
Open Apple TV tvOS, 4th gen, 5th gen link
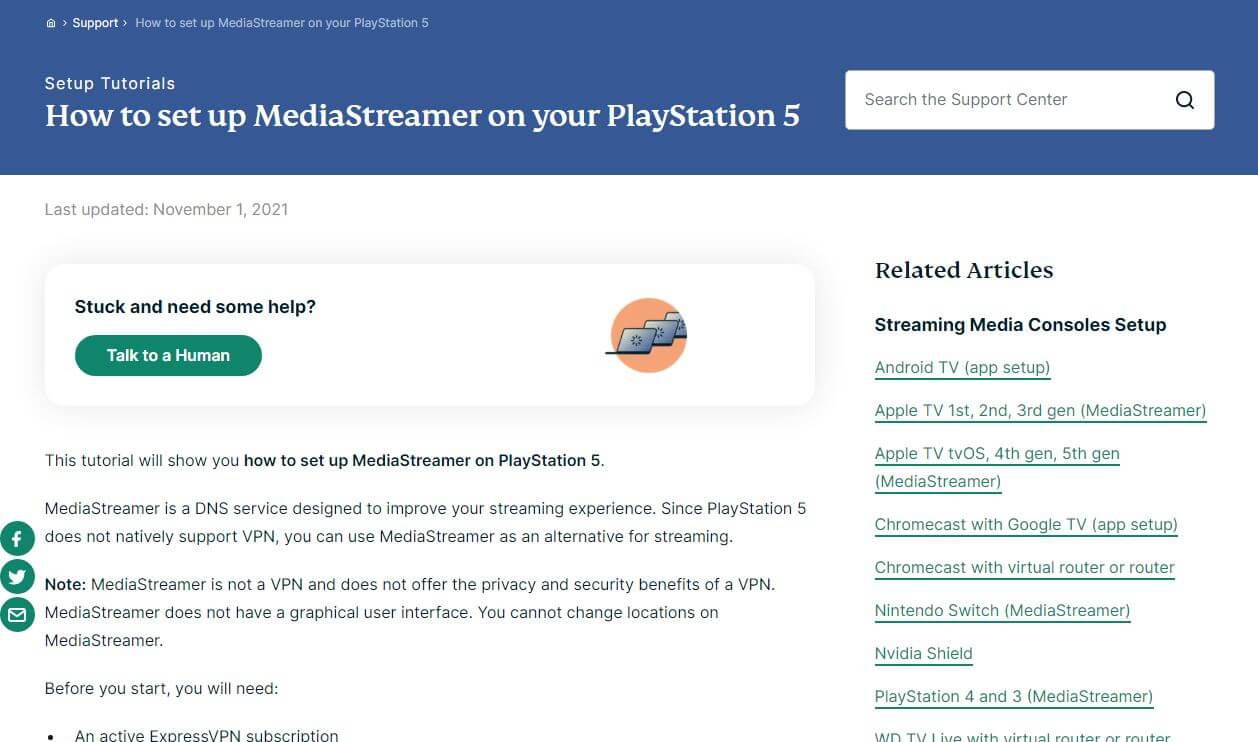click(x=997, y=467)
